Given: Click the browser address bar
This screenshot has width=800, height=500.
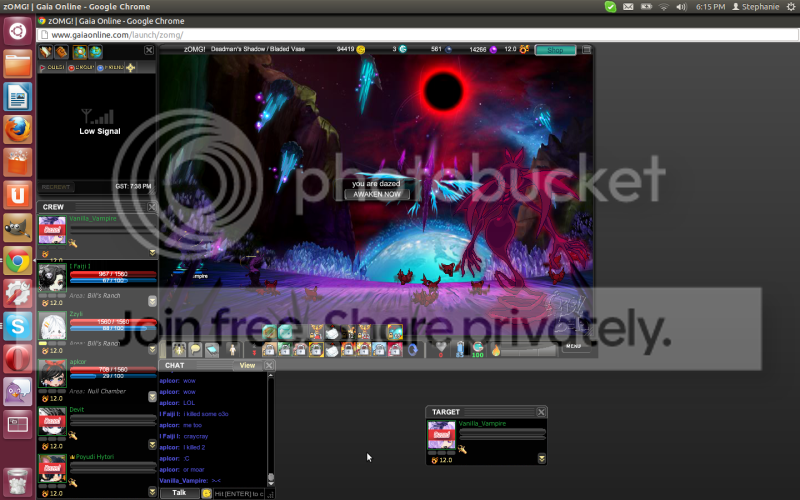Looking at the screenshot, I should (418, 35).
